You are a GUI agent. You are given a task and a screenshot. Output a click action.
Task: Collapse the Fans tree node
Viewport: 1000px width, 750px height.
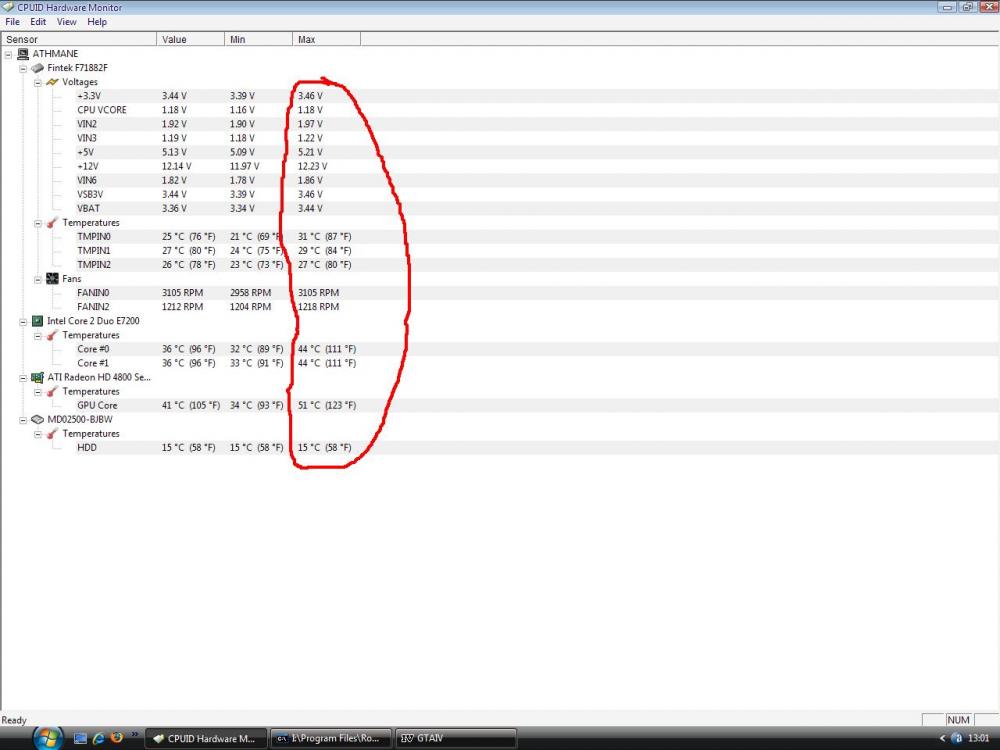[x=38, y=279]
